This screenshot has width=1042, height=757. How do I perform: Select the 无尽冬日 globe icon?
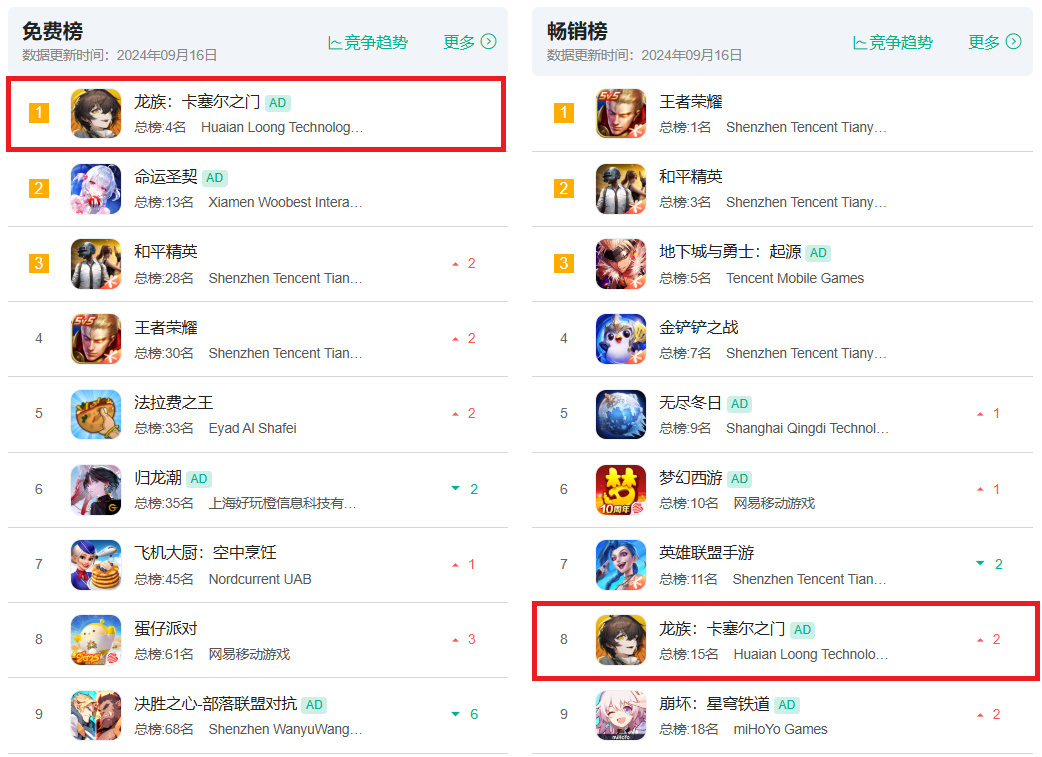coord(621,414)
